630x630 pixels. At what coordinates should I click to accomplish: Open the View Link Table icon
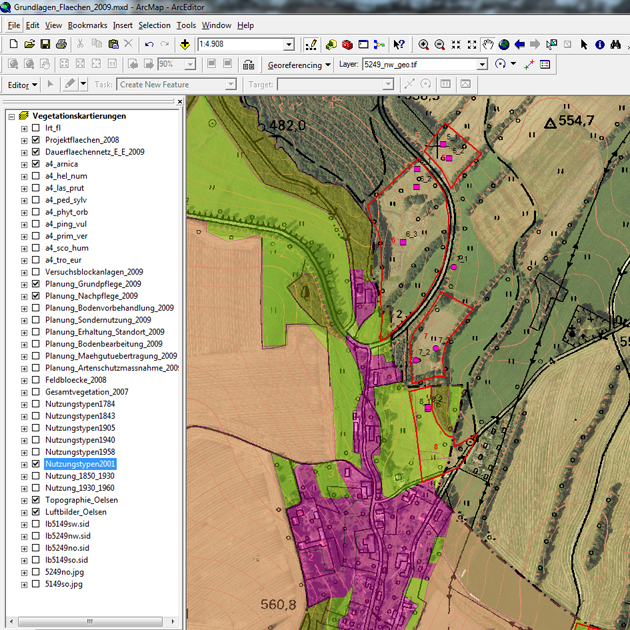545,64
